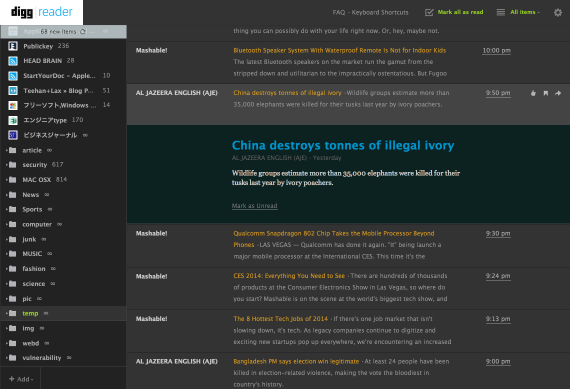Click Mark as Unread link
The height and width of the screenshot is (389, 570).
tap(254, 206)
